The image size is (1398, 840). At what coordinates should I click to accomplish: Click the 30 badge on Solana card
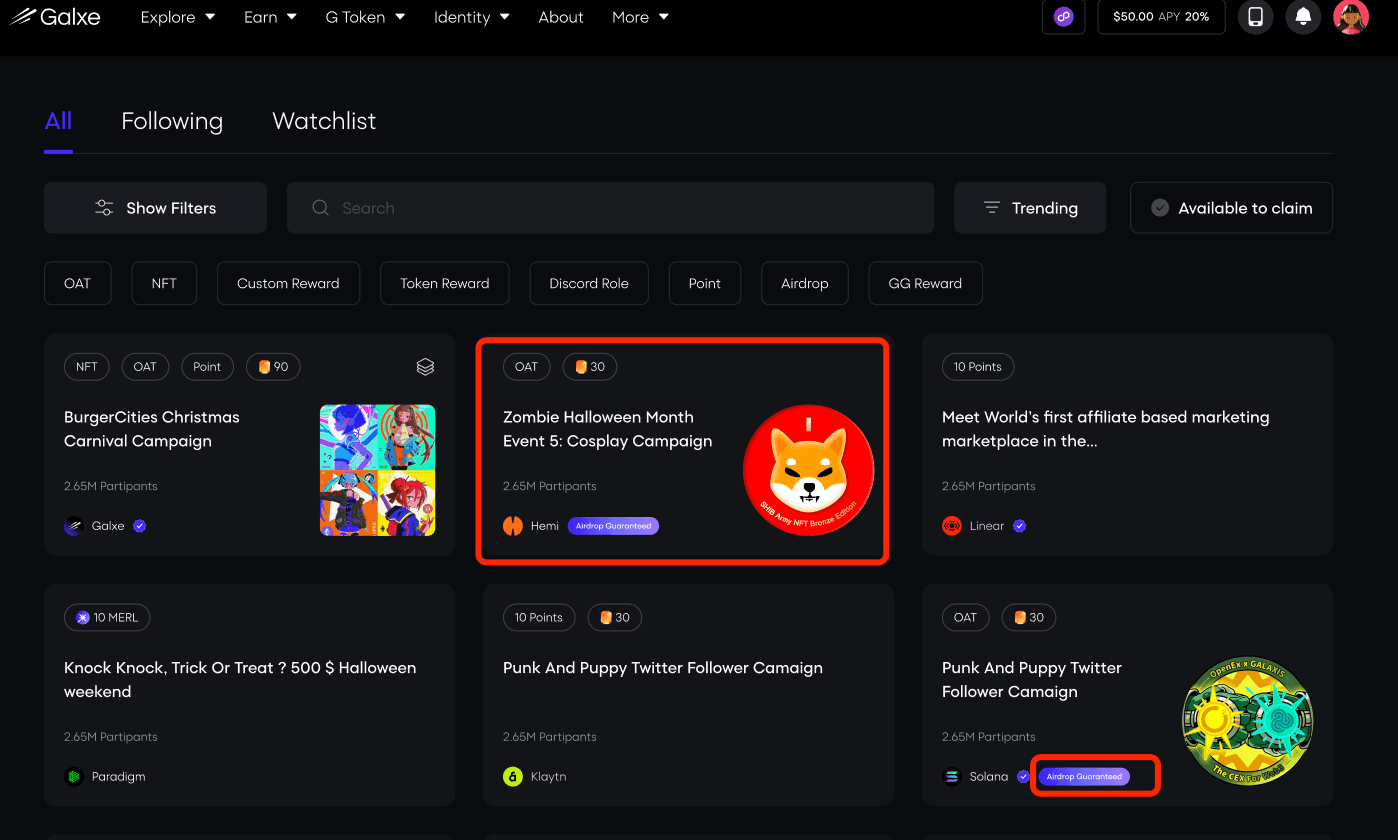tap(1029, 617)
